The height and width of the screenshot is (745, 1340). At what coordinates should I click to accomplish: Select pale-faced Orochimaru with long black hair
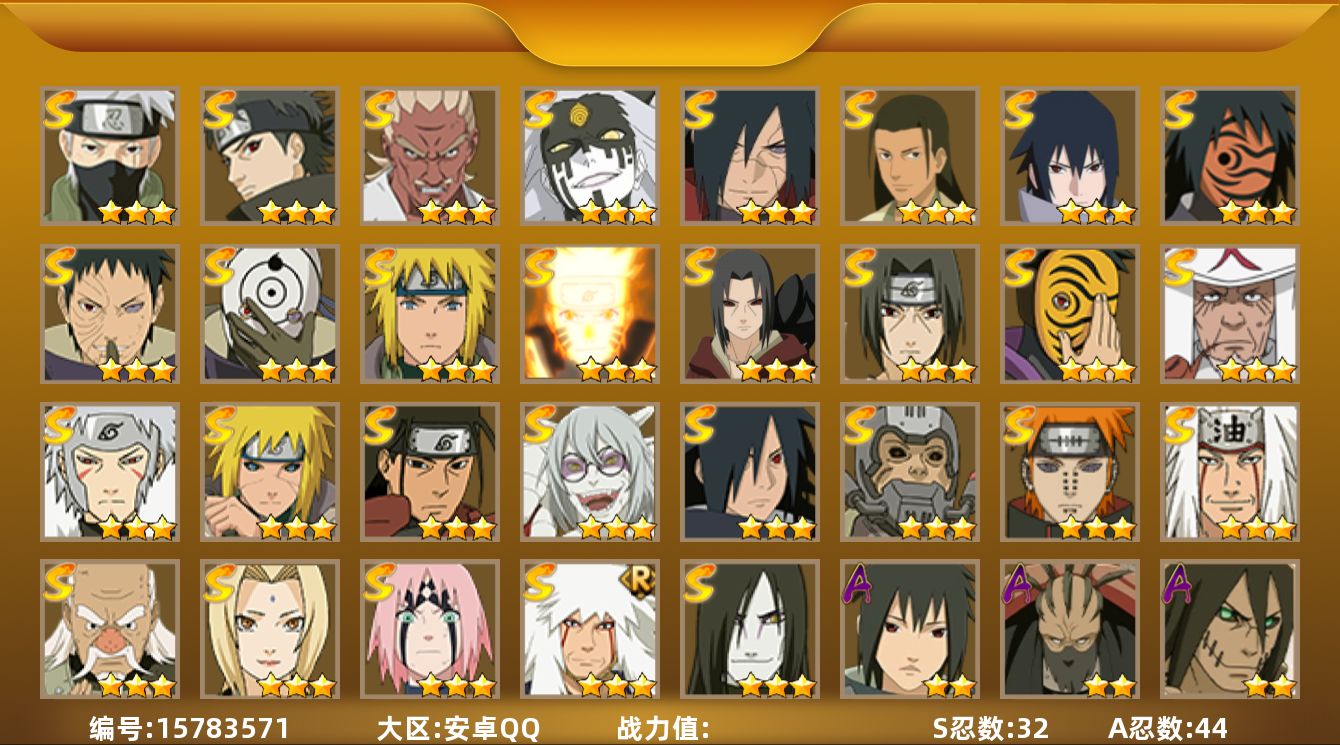point(749,629)
